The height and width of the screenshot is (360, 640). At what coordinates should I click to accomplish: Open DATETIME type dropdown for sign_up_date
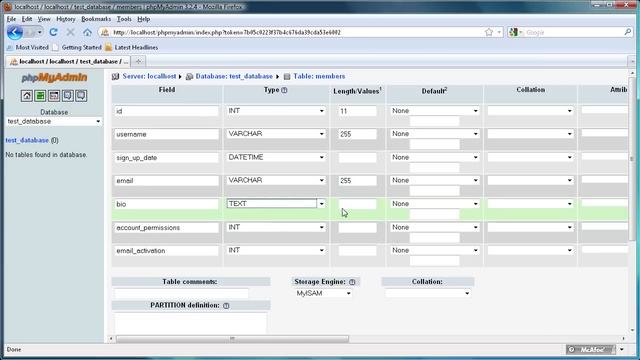pos(276,158)
